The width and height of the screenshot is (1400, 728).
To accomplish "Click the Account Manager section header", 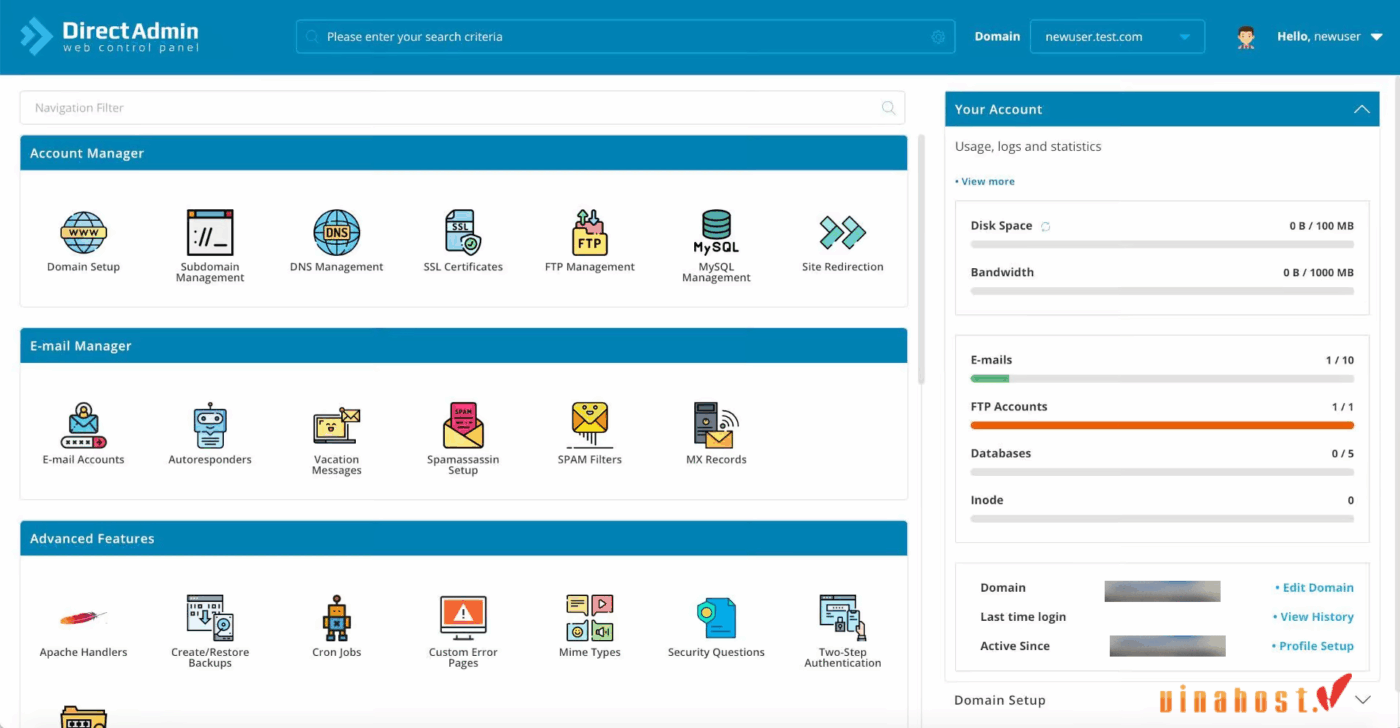I will (464, 153).
